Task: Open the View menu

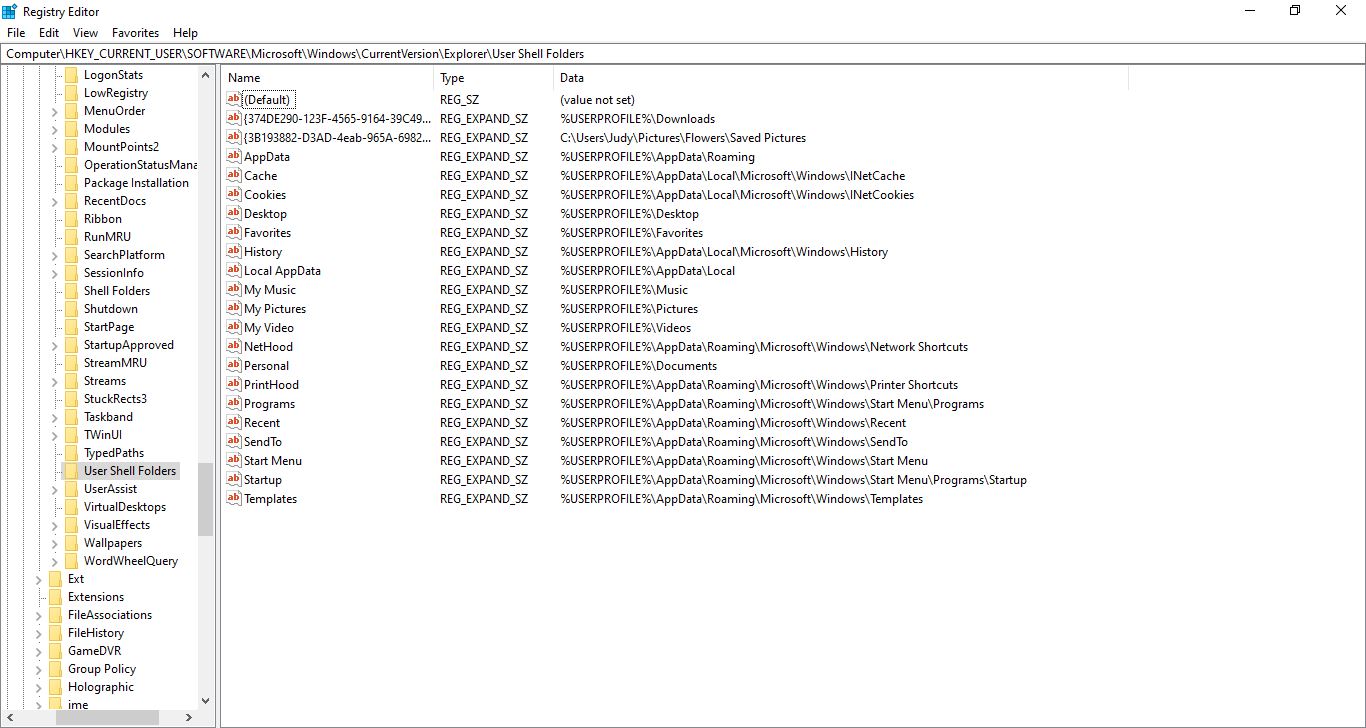Action: pyautogui.click(x=85, y=32)
